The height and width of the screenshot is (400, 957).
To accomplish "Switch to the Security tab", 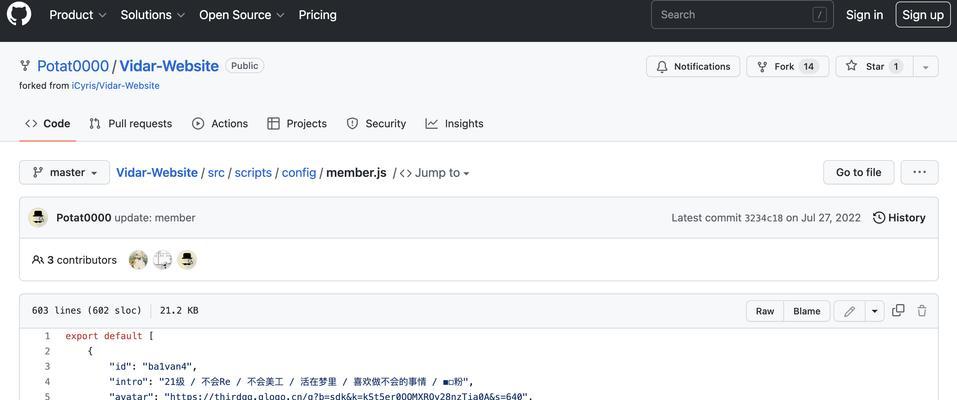I will tap(376, 123).
